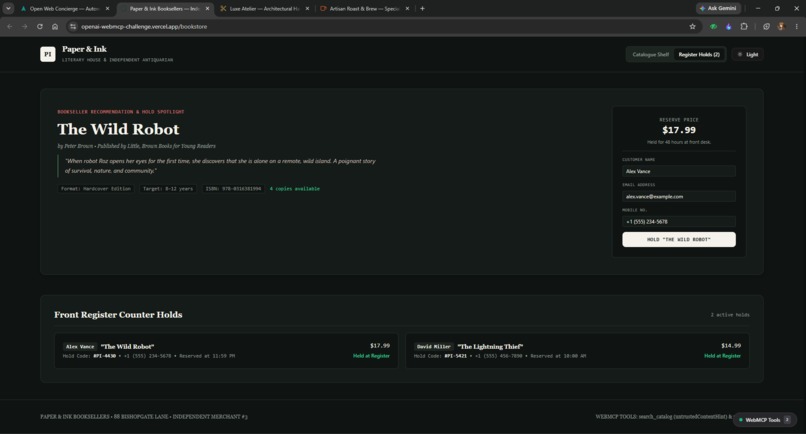Edit the Email Address field
The width and height of the screenshot is (806, 434).
pyautogui.click(x=679, y=196)
